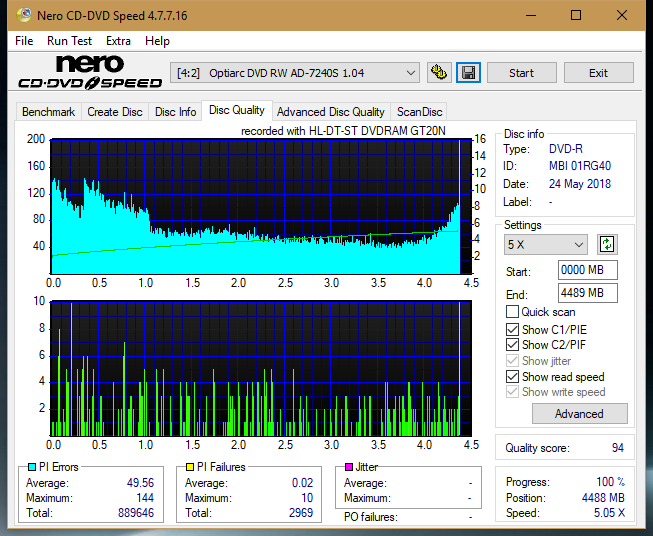This screenshot has width=653, height=536.
Task: Click the Exit button
Action: pos(598,73)
